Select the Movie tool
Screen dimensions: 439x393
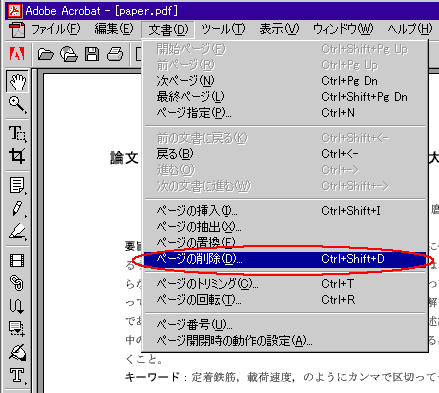pyautogui.click(x=17, y=260)
